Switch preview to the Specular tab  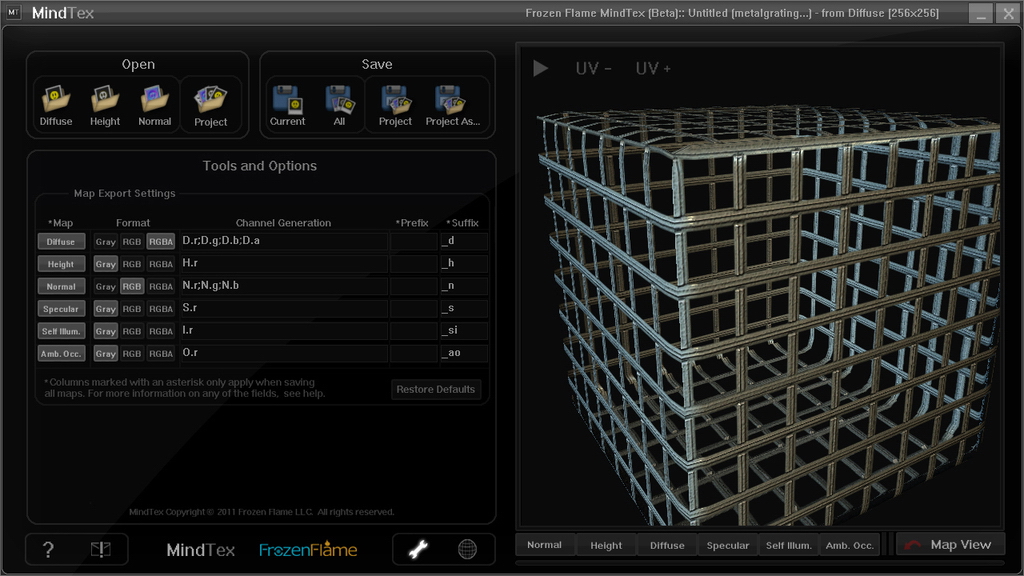(x=727, y=546)
